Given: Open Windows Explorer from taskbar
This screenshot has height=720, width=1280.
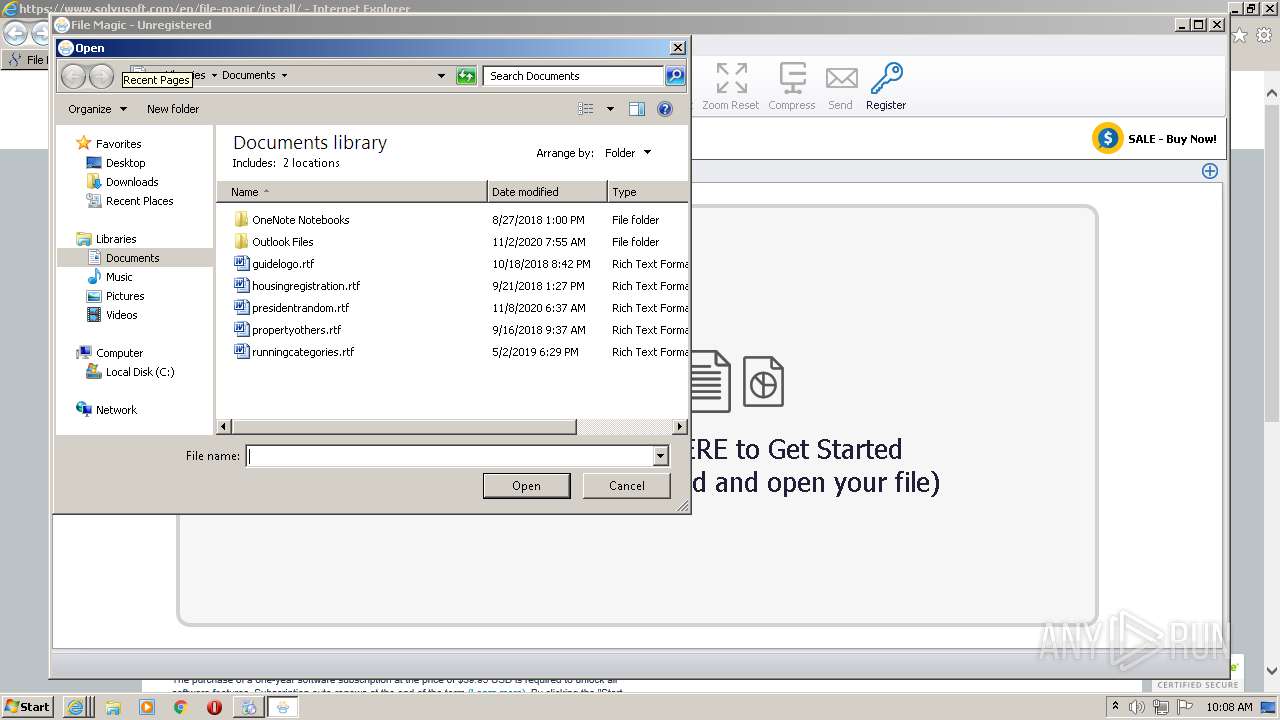Looking at the screenshot, I should pyautogui.click(x=113, y=707).
